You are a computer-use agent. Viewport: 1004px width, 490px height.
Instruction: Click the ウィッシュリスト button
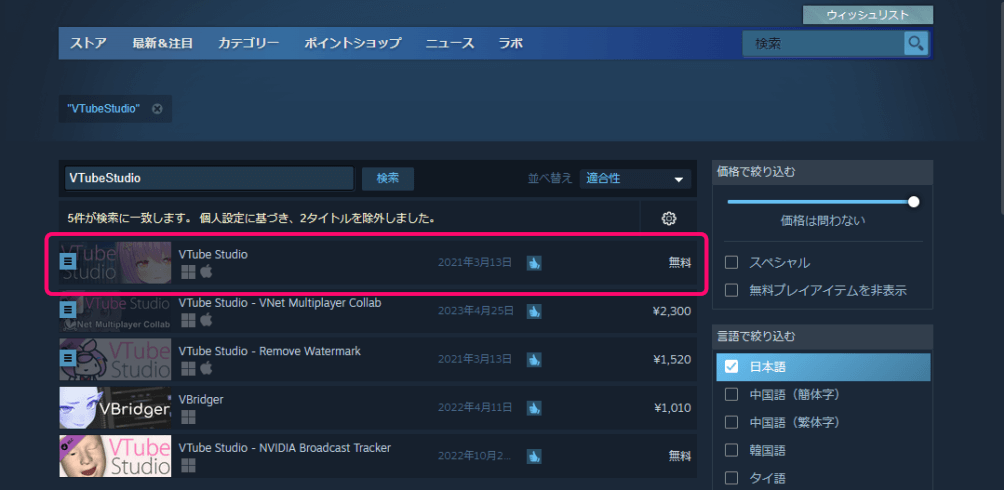pyautogui.click(x=868, y=15)
